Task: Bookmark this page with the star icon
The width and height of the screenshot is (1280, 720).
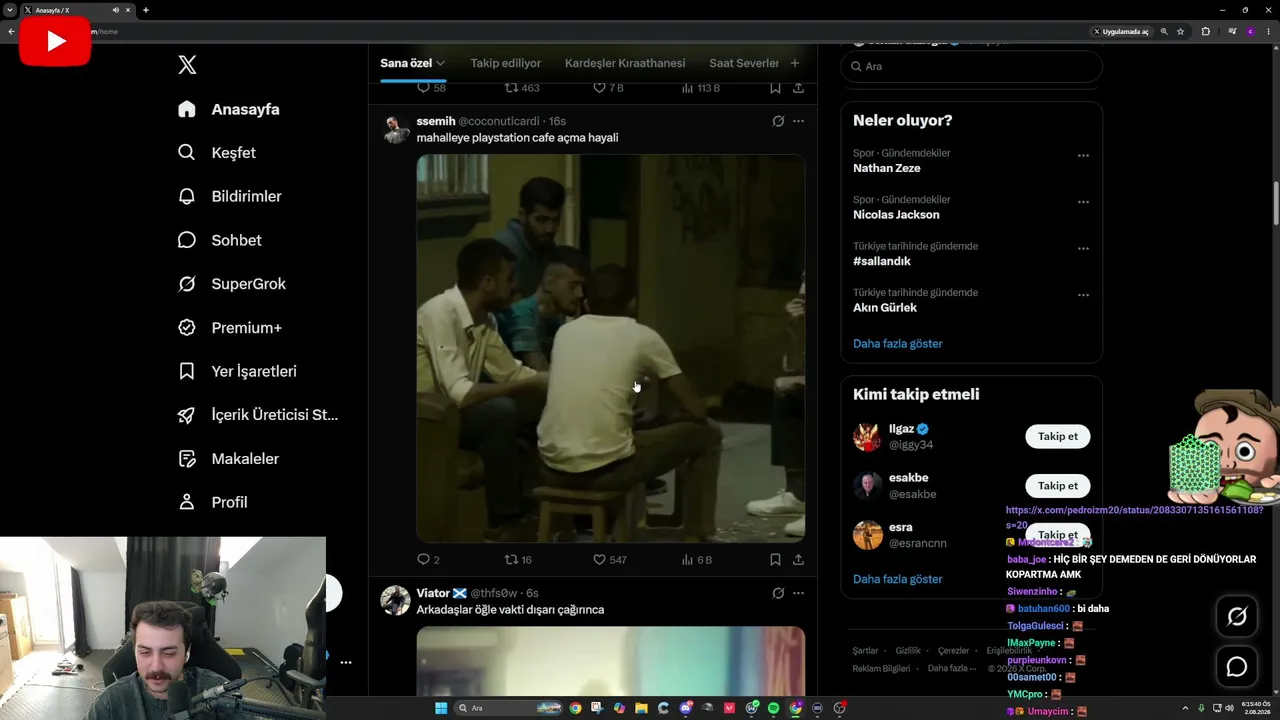Action: [1180, 31]
